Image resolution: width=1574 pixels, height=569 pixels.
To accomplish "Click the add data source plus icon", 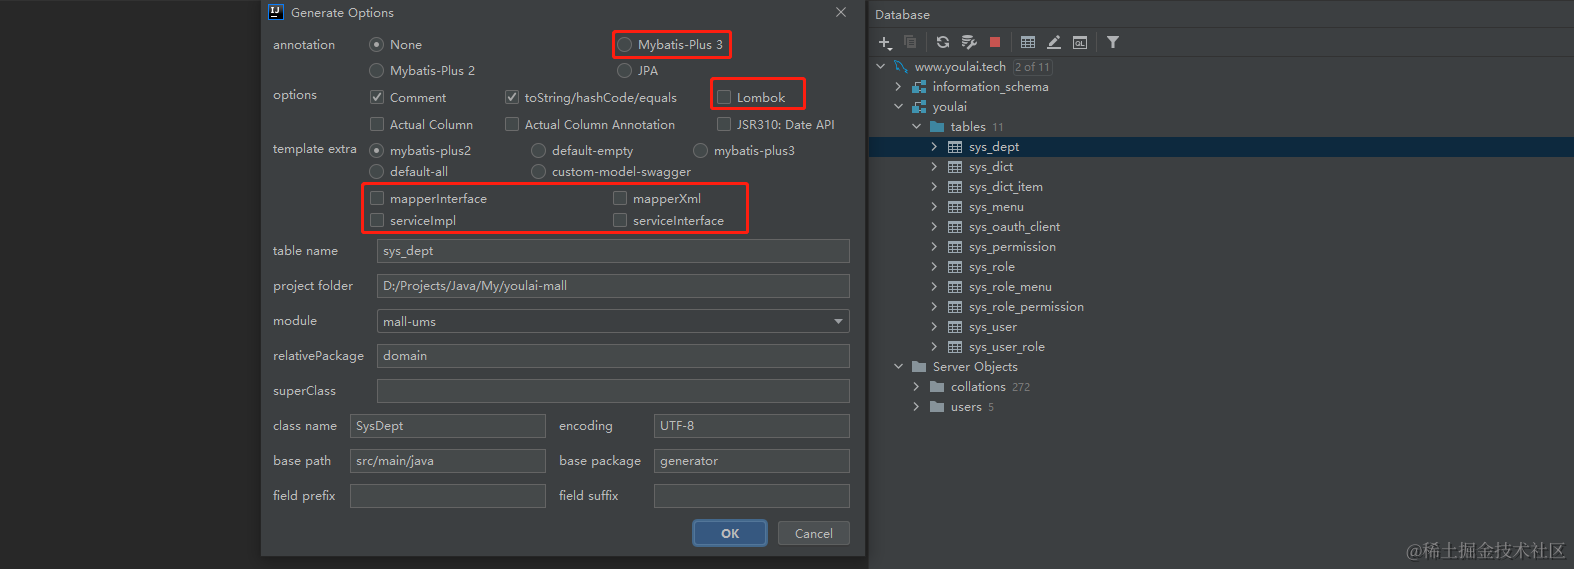I will (885, 42).
